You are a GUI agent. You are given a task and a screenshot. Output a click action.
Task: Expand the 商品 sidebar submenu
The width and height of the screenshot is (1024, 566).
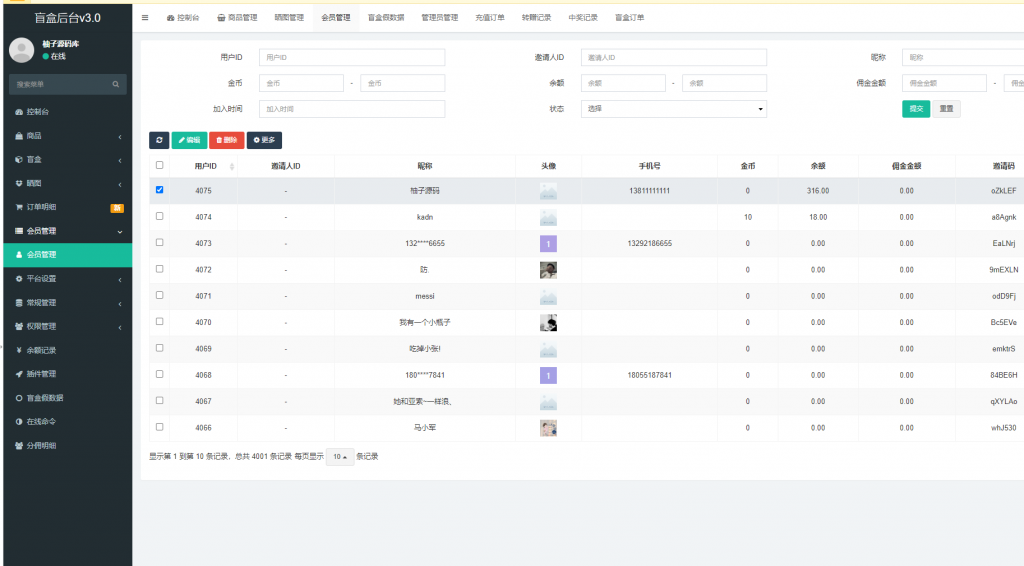pos(67,136)
